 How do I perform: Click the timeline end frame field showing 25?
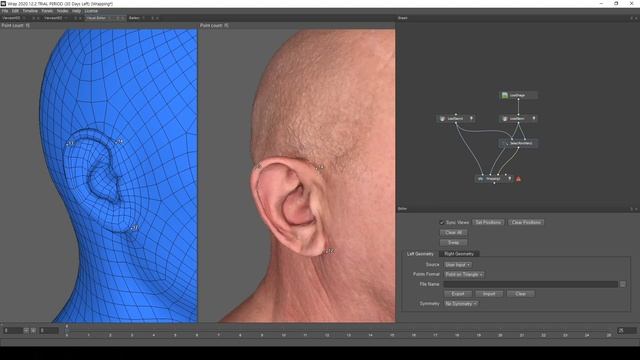[x=626, y=331]
